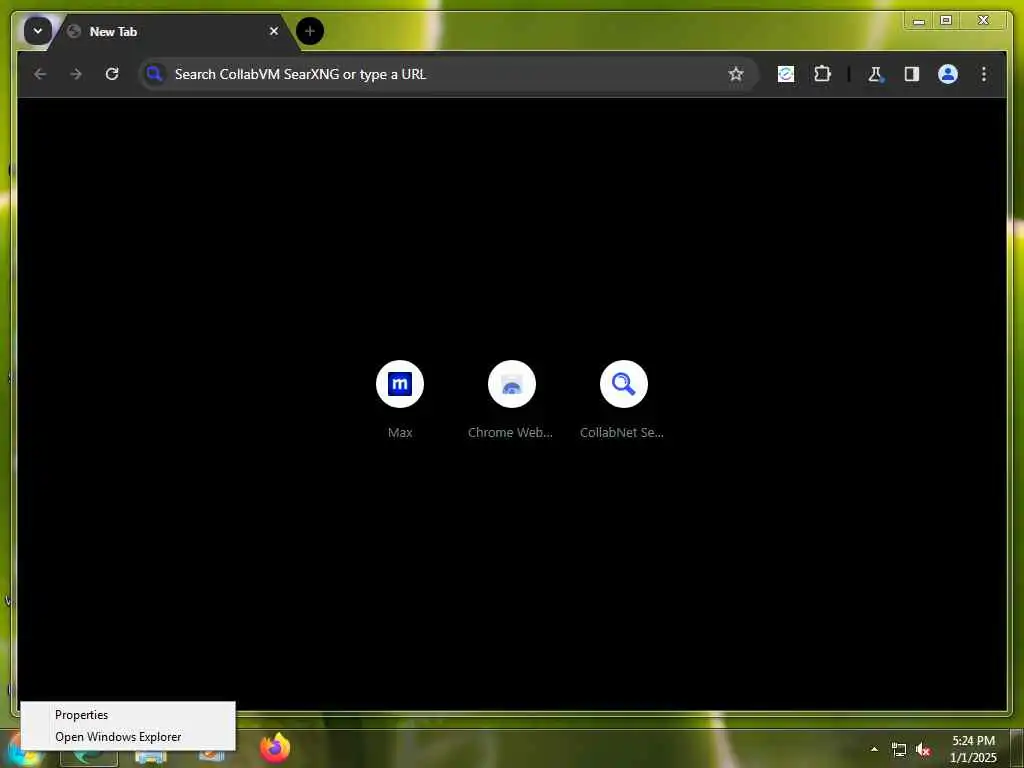This screenshot has height=768, width=1024.
Task: Click the CollabNet Se... shortcut label
Action: [622, 432]
